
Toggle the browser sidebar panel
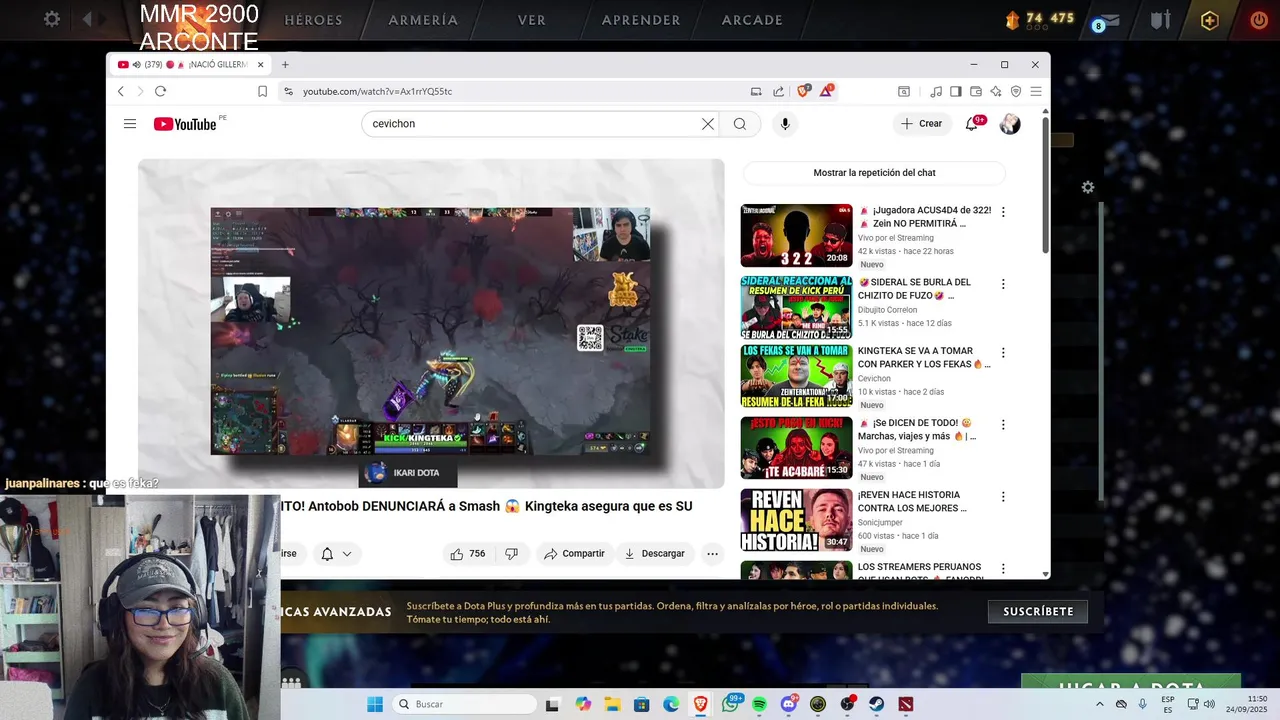point(956,91)
